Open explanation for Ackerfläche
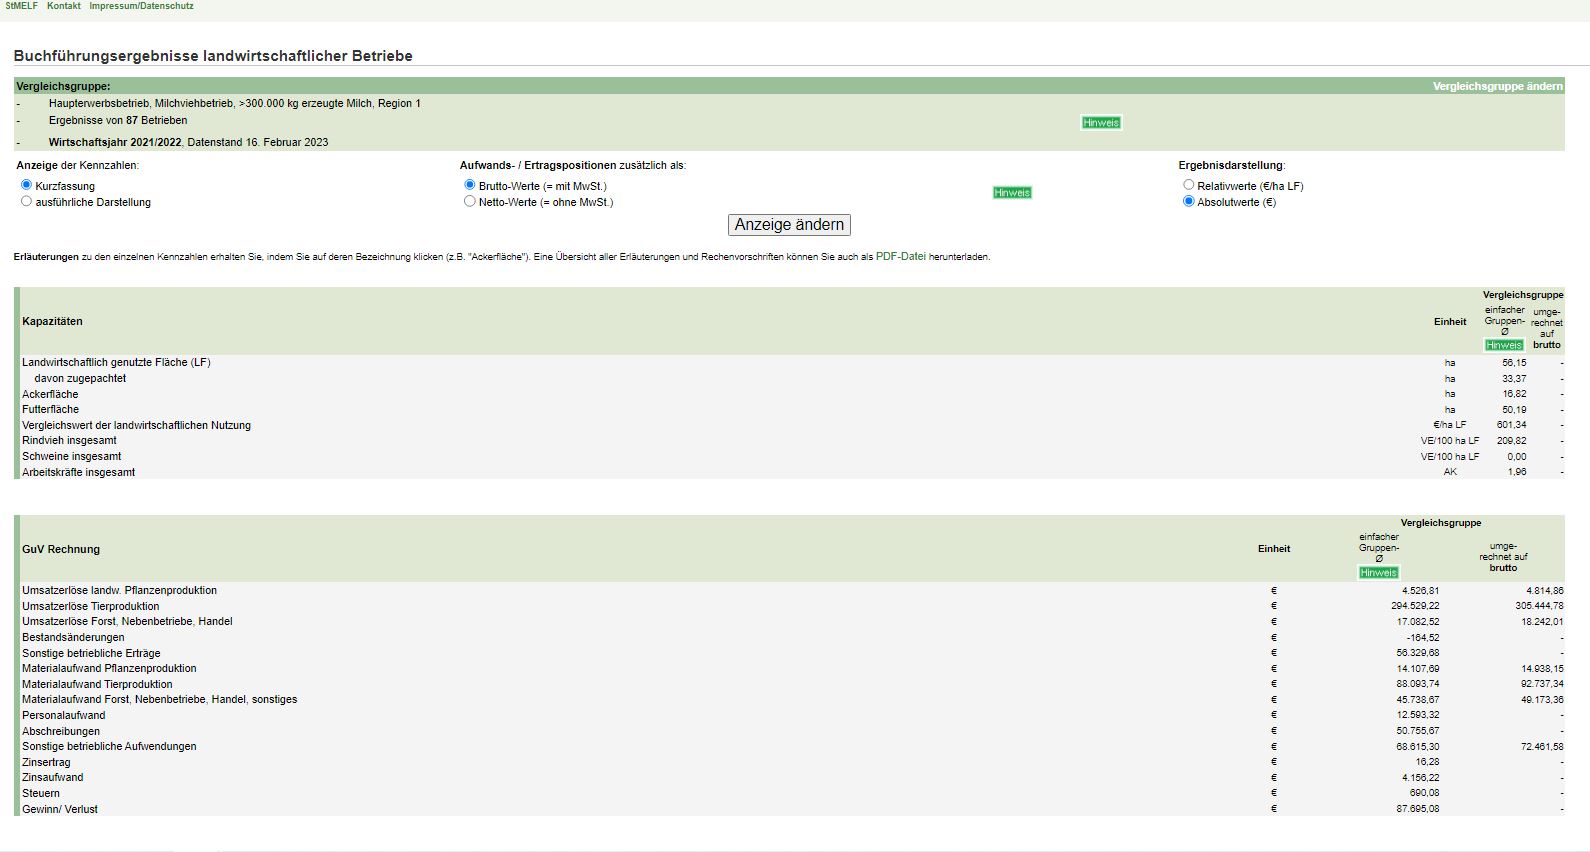The width and height of the screenshot is (1590, 852). (x=50, y=394)
